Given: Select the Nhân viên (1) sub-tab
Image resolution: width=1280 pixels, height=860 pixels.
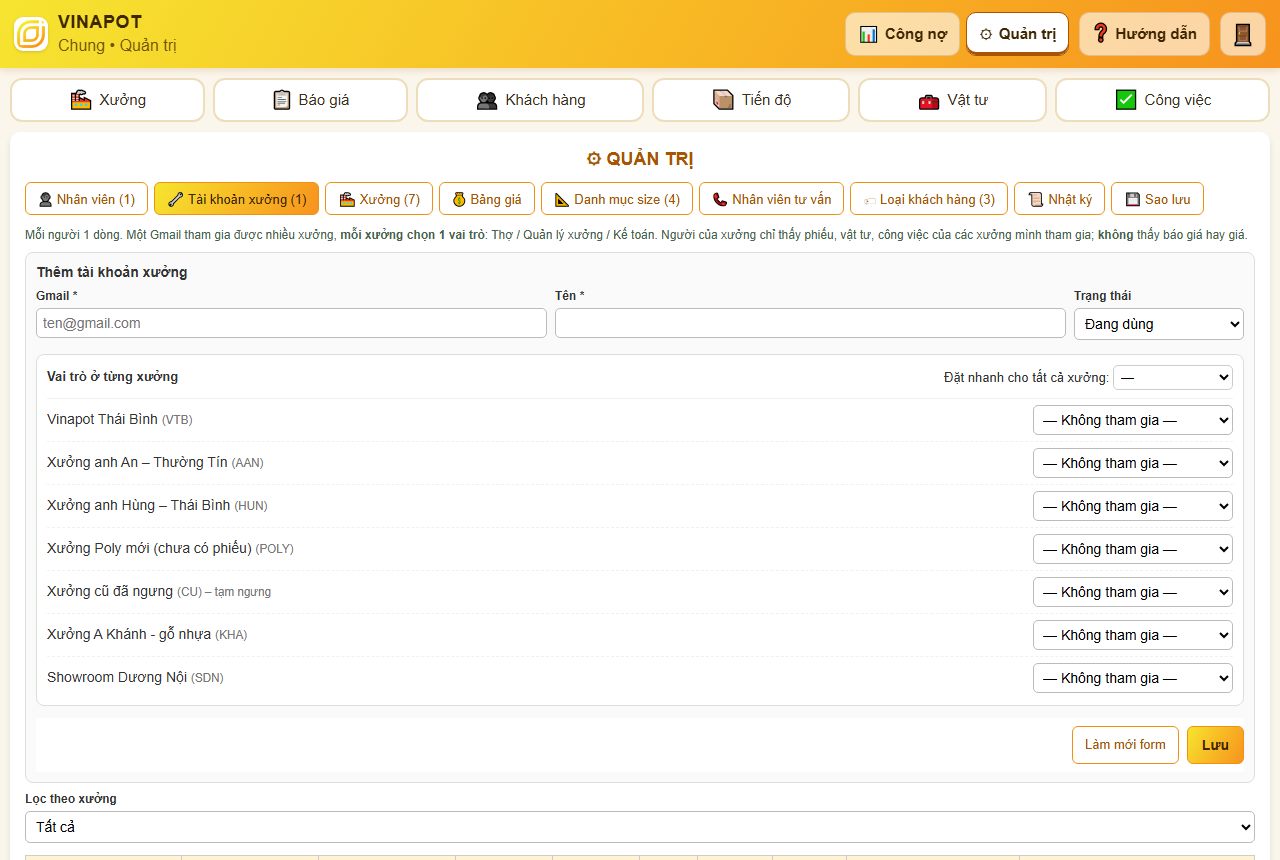Looking at the screenshot, I should click(x=87, y=199).
